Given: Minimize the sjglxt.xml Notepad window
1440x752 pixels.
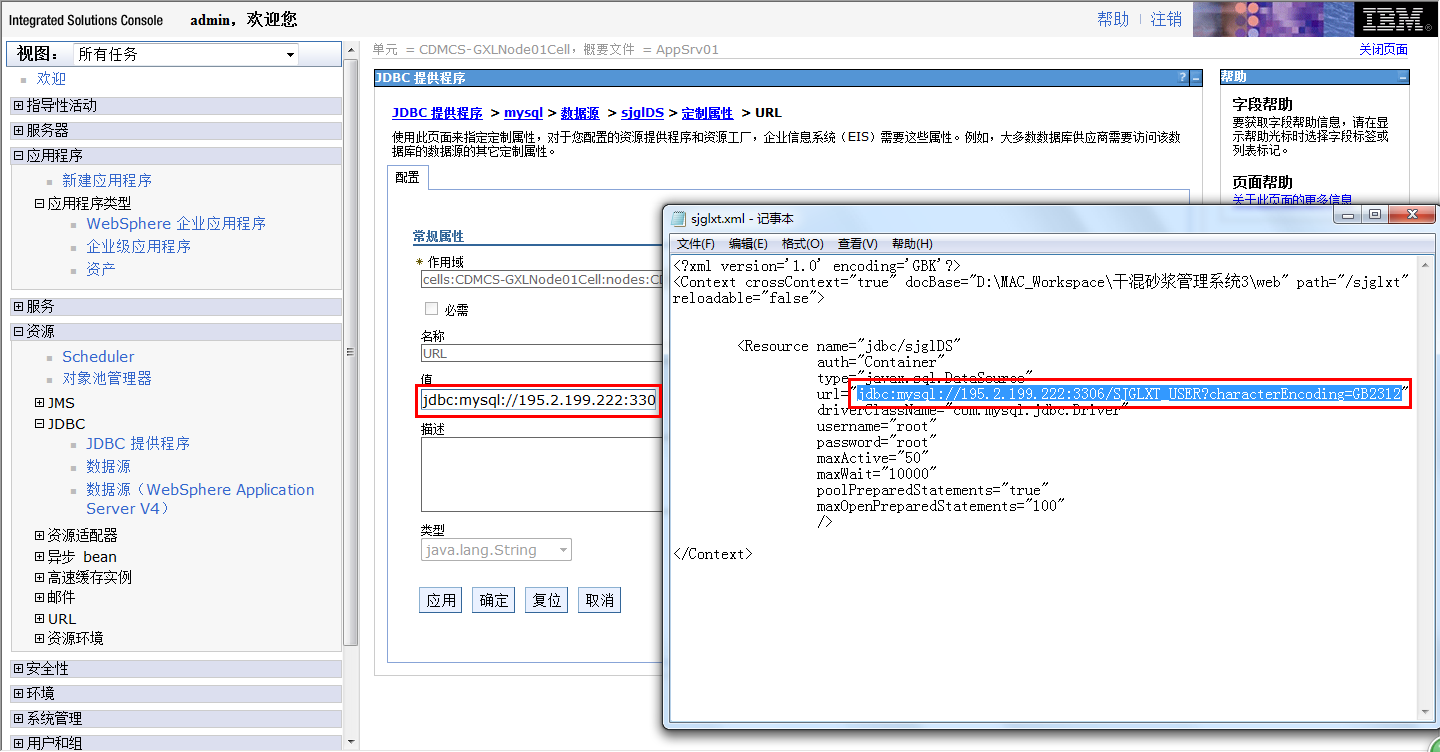Looking at the screenshot, I should click(x=1350, y=214).
